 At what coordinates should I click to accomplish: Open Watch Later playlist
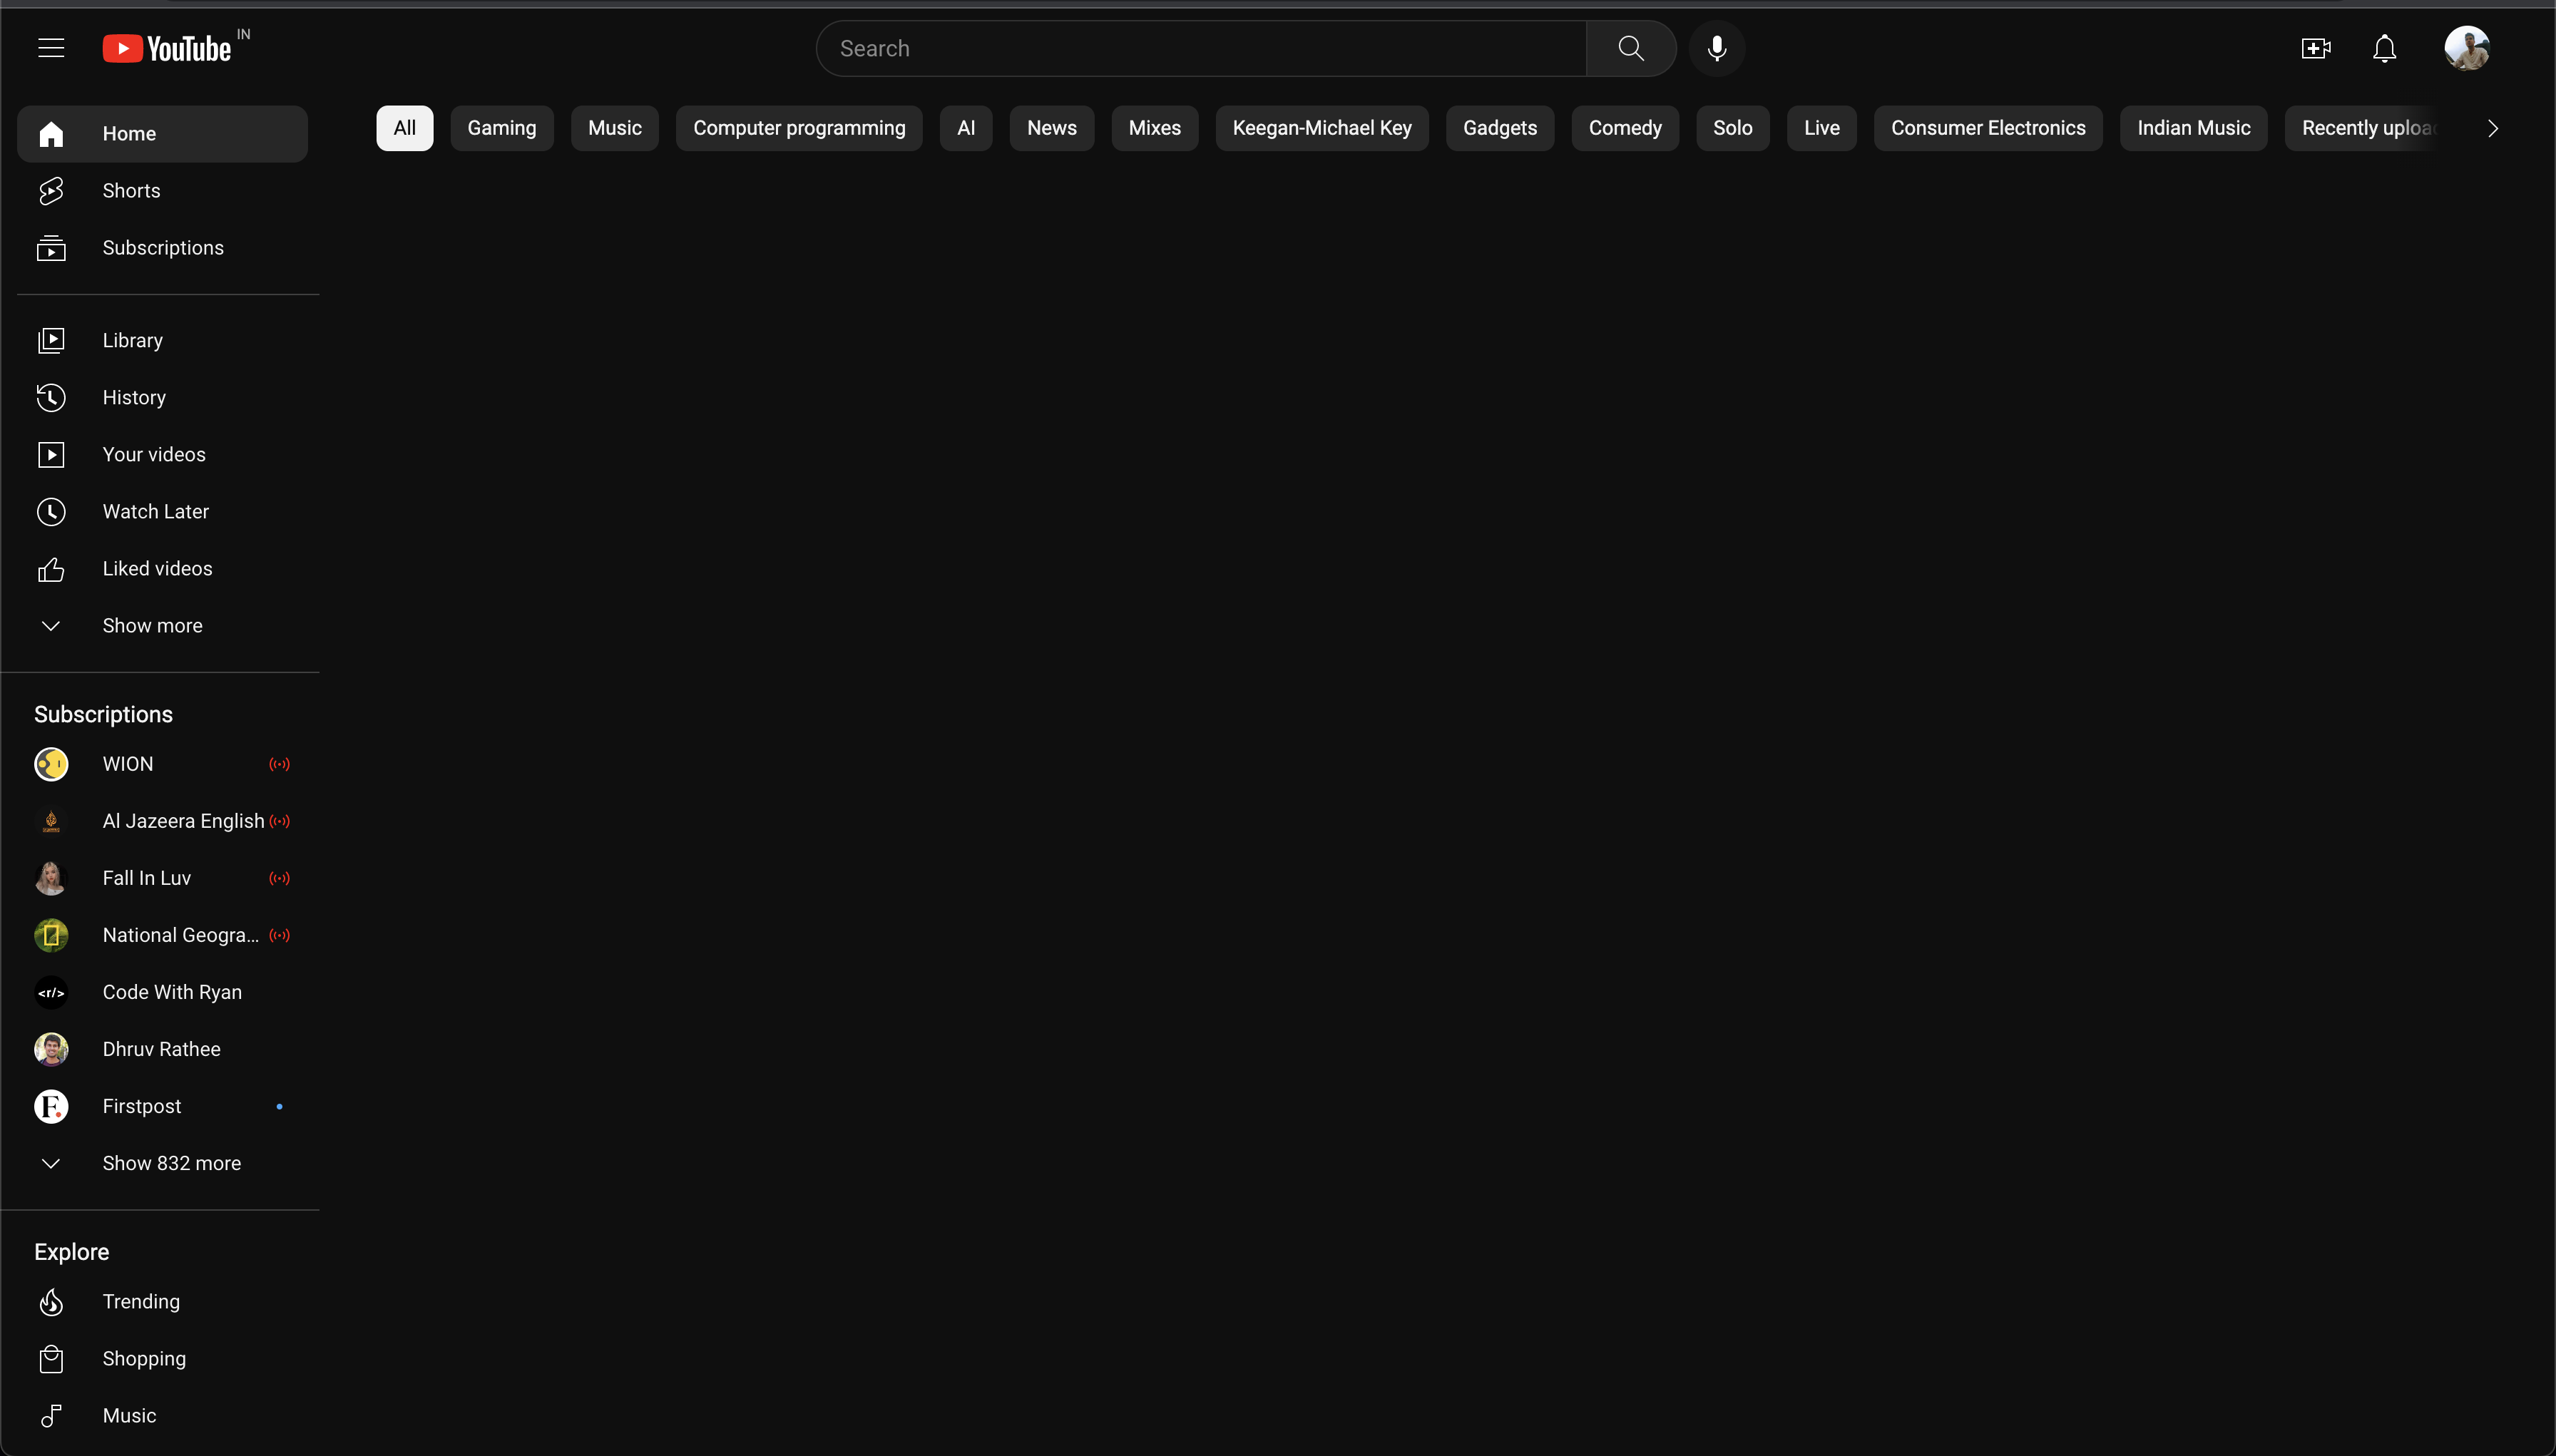point(155,512)
